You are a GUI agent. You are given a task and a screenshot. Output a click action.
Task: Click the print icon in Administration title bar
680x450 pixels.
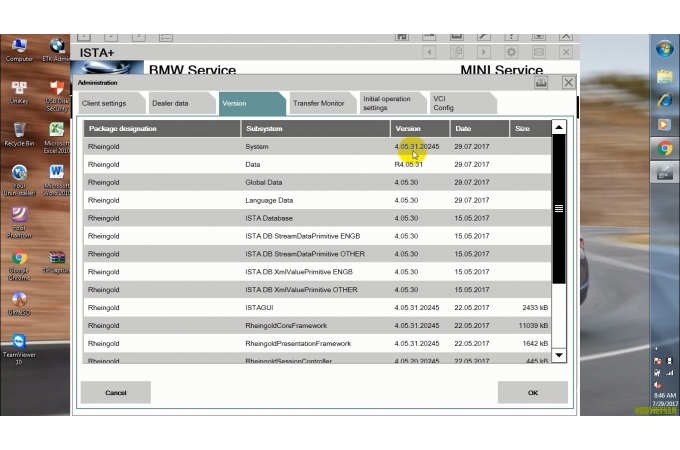tap(541, 82)
